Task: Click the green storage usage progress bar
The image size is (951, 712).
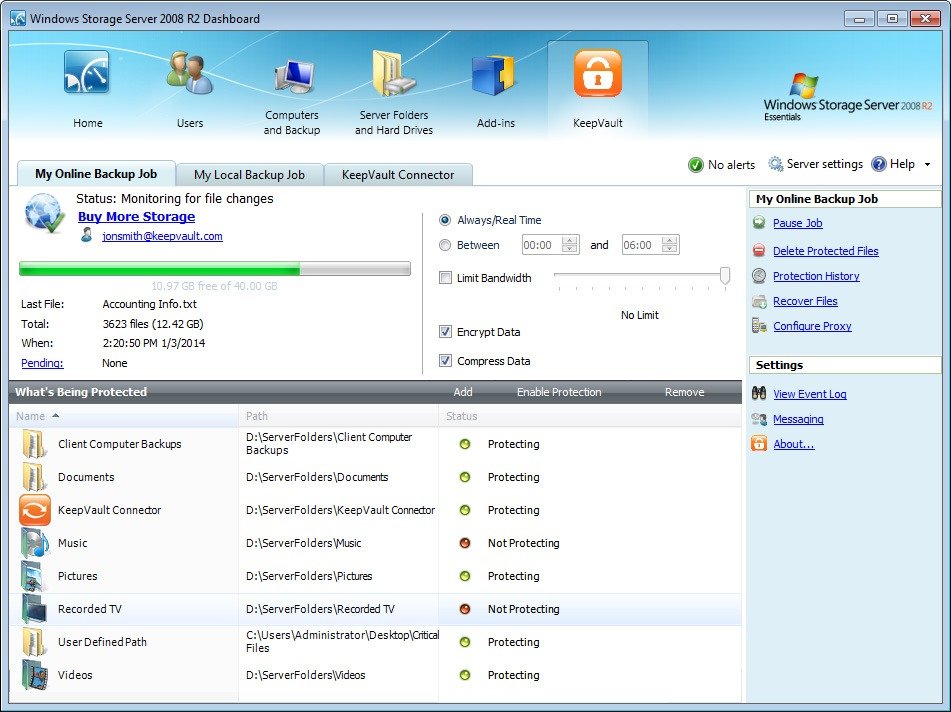Action: tap(215, 269)
